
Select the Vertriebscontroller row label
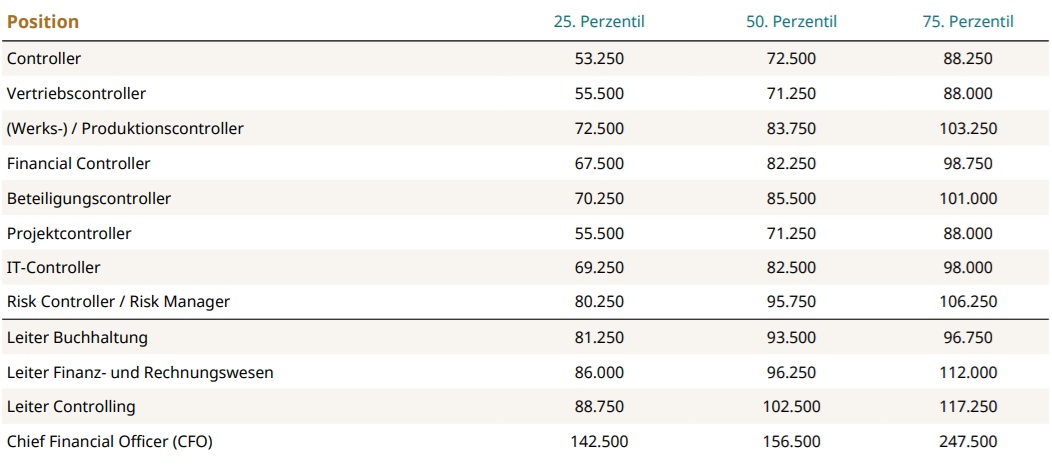(76, 94)
